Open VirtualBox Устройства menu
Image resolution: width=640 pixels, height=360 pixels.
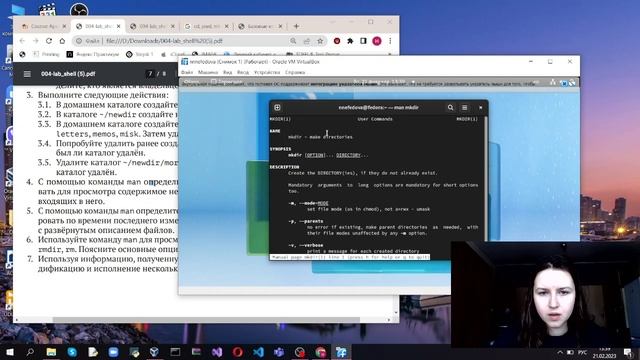[267, 72]
